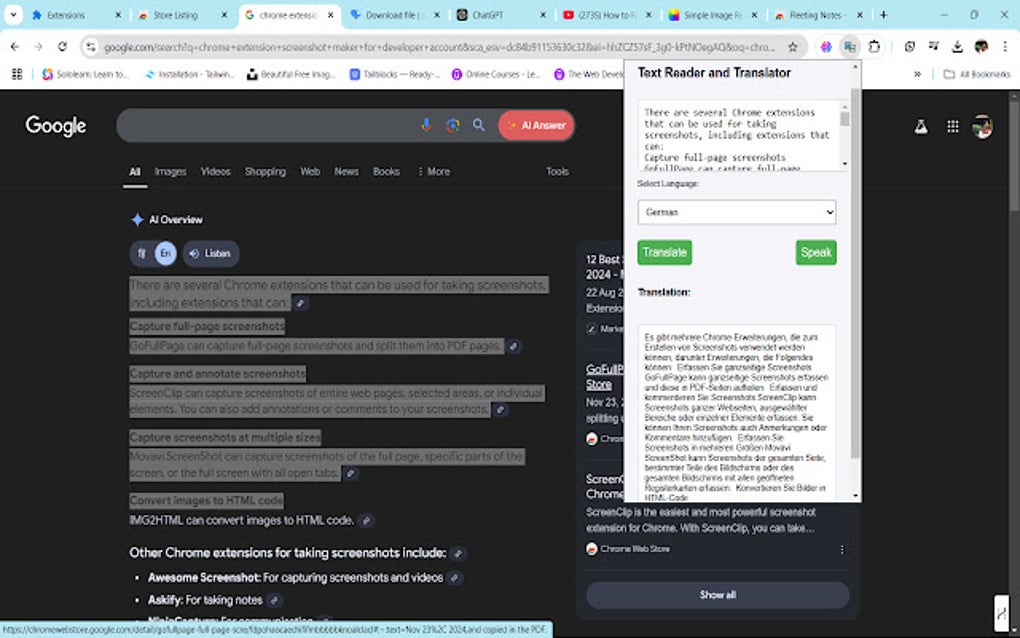Open the Downloads icon in Chrome toolbar

coord(957,46)
